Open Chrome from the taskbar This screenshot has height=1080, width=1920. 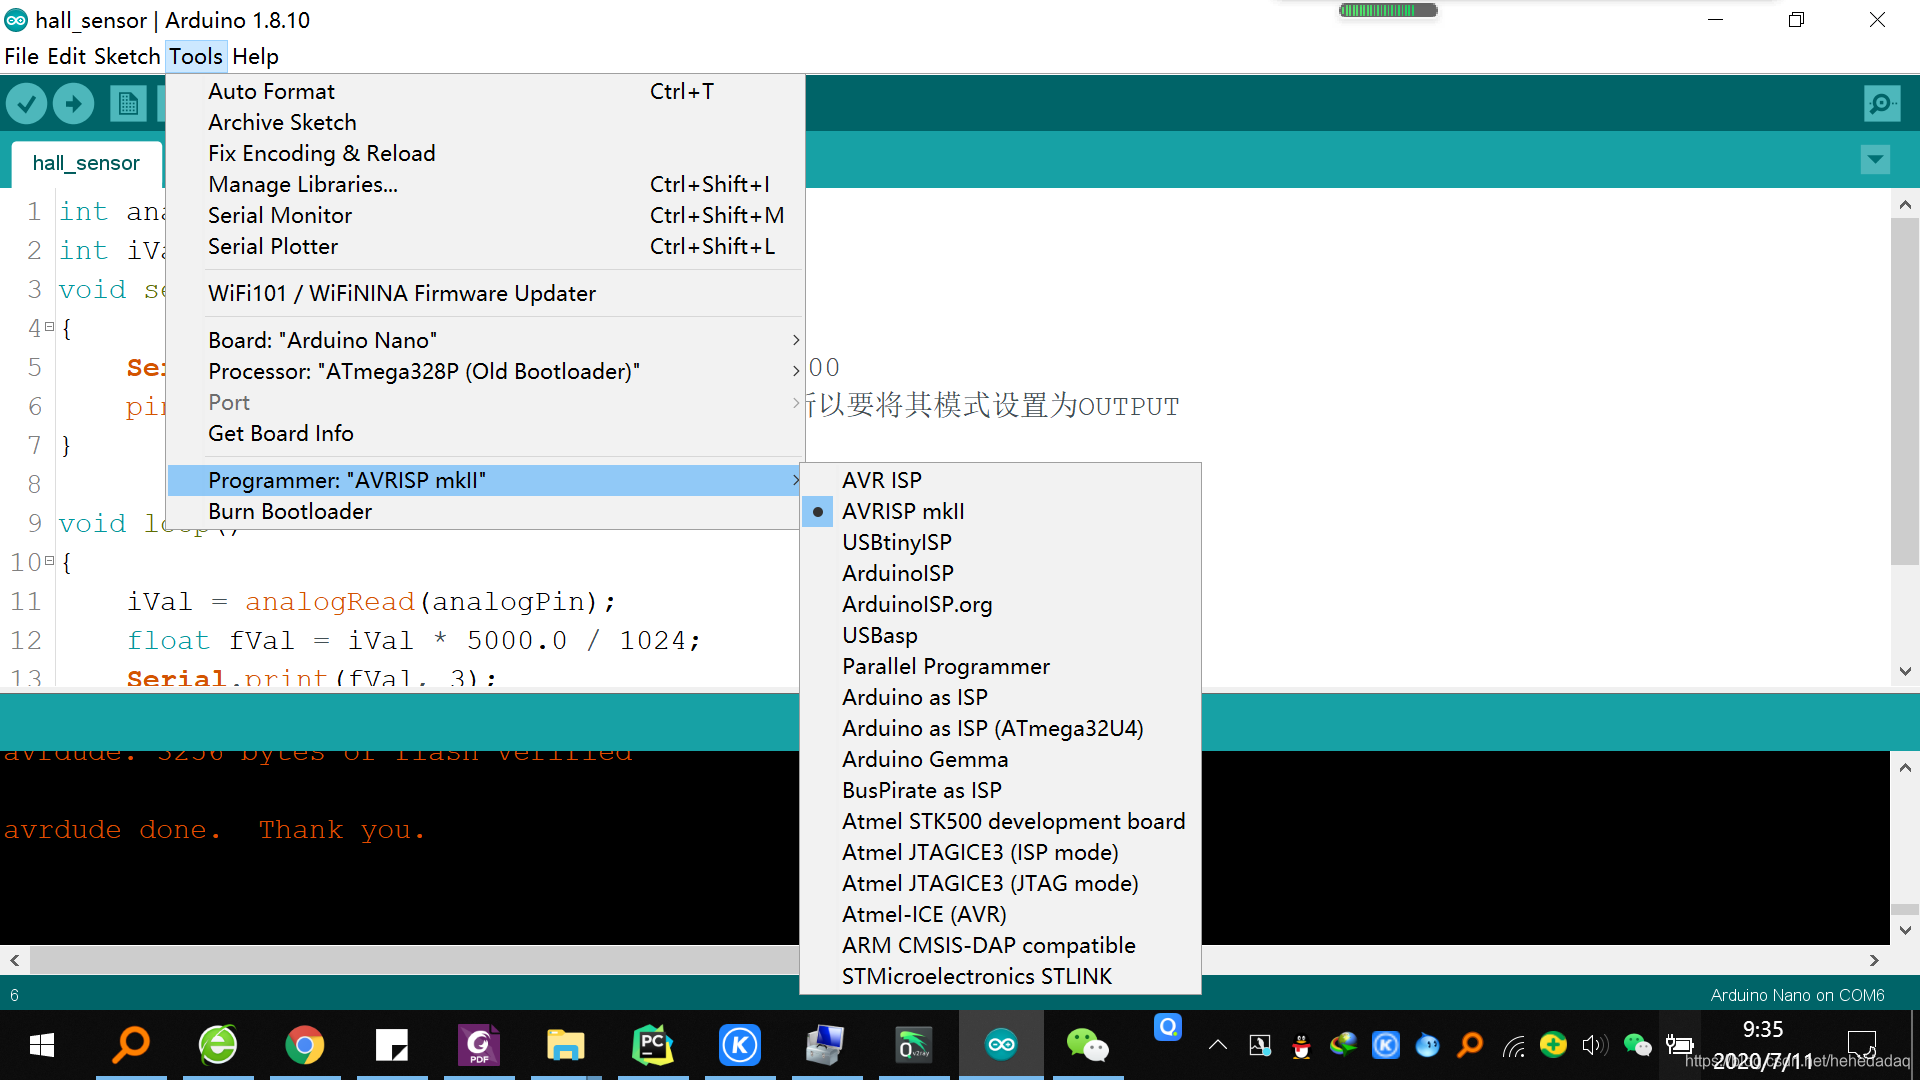point(305,1044)
